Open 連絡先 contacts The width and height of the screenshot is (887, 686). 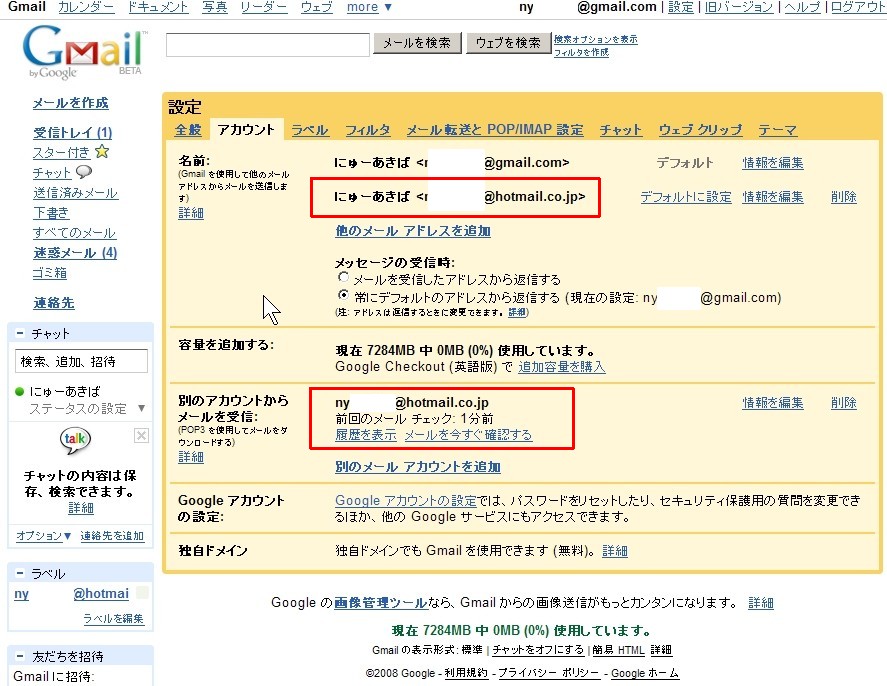click(54, 303)
